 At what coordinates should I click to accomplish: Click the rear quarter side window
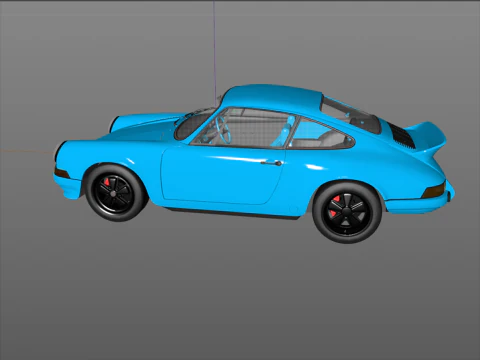[321, 134]
